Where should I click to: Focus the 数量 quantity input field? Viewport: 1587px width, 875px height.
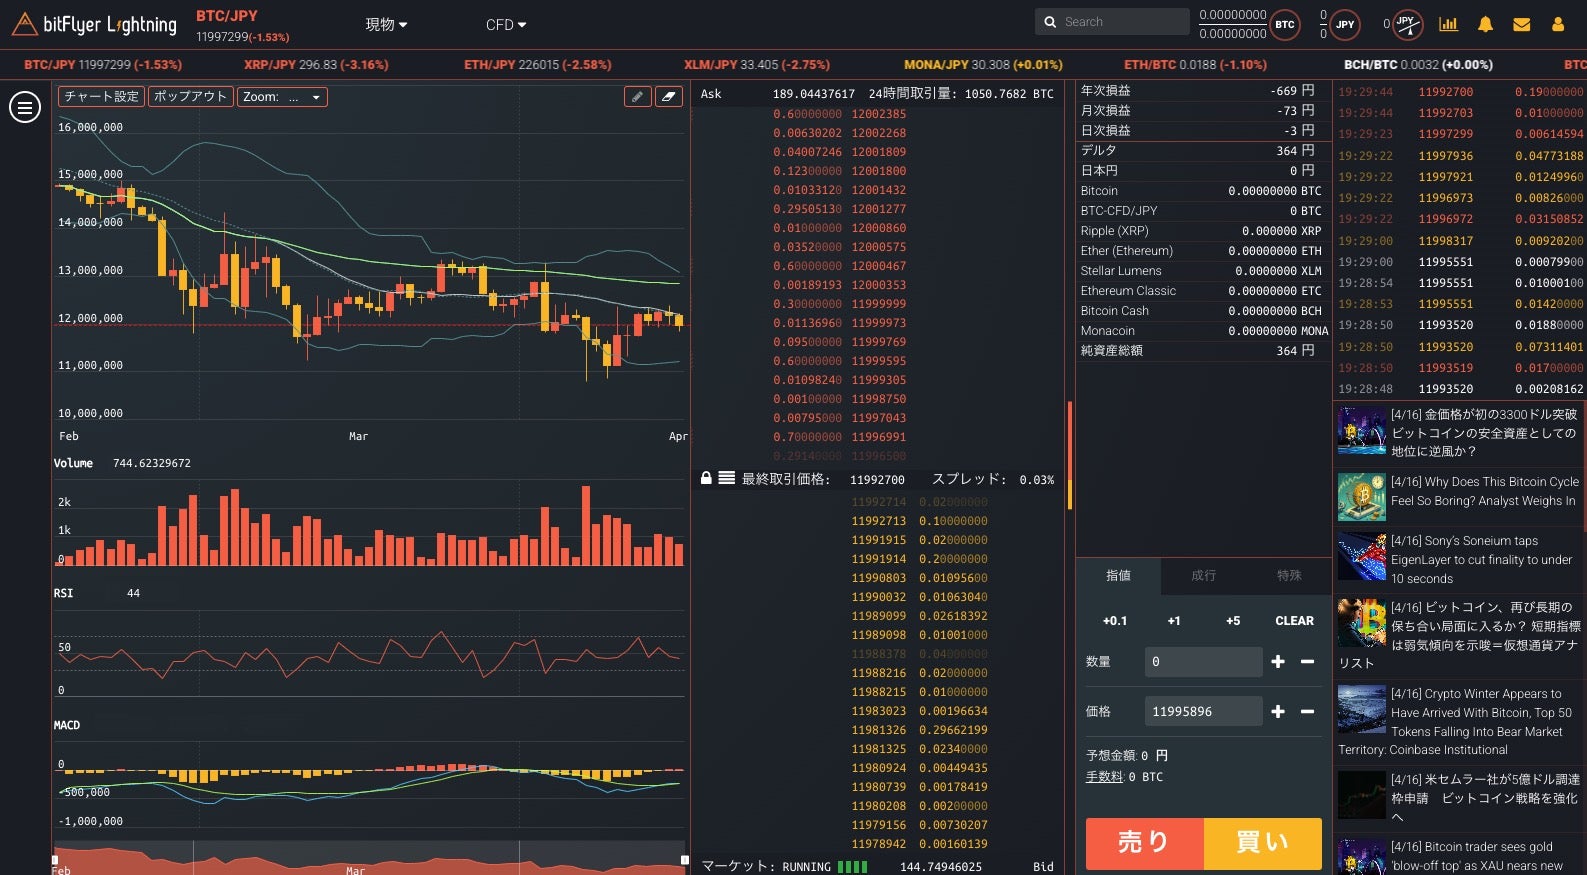click(x=1203, y=661)
